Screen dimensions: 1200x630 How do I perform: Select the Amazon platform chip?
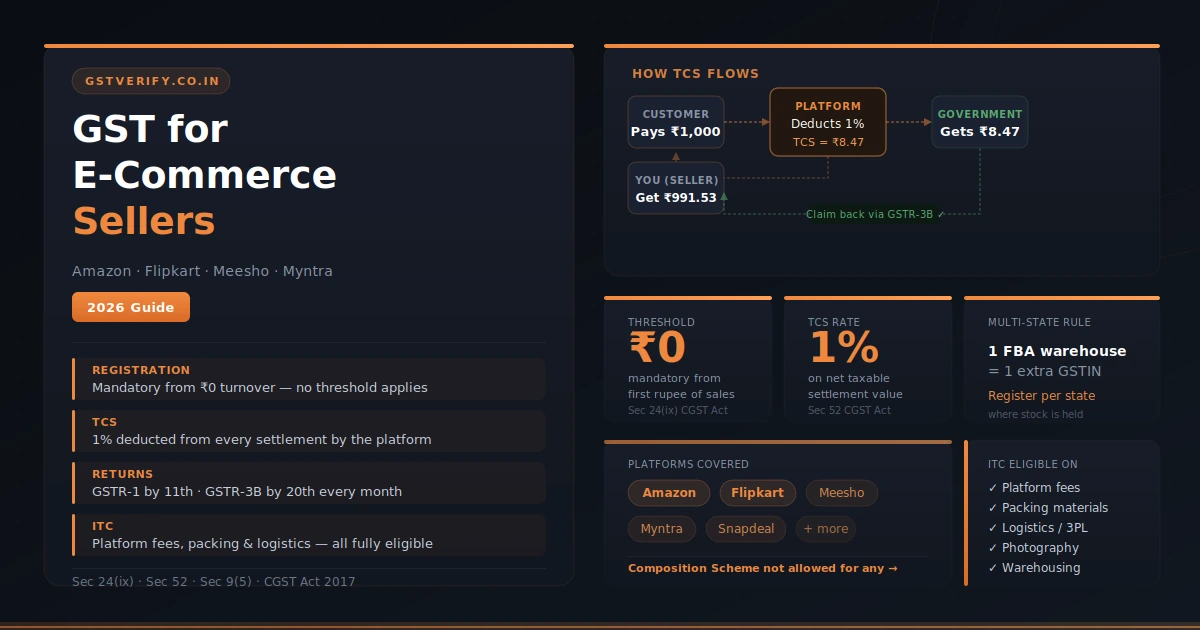669,493
